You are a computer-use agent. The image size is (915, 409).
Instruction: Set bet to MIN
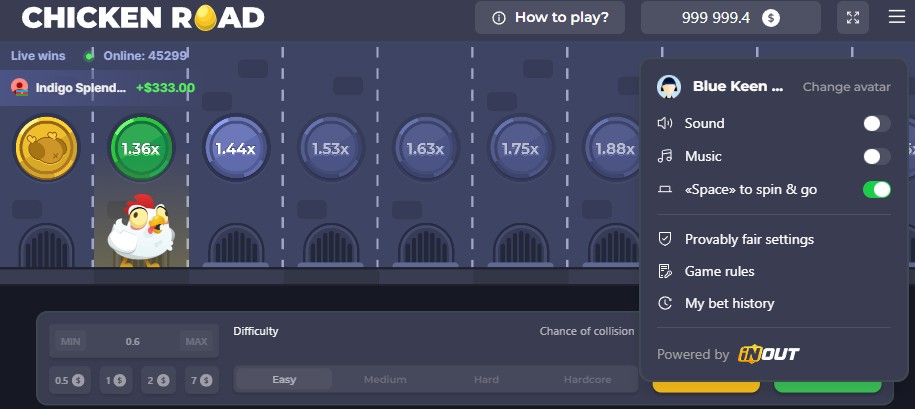(71, 341)
